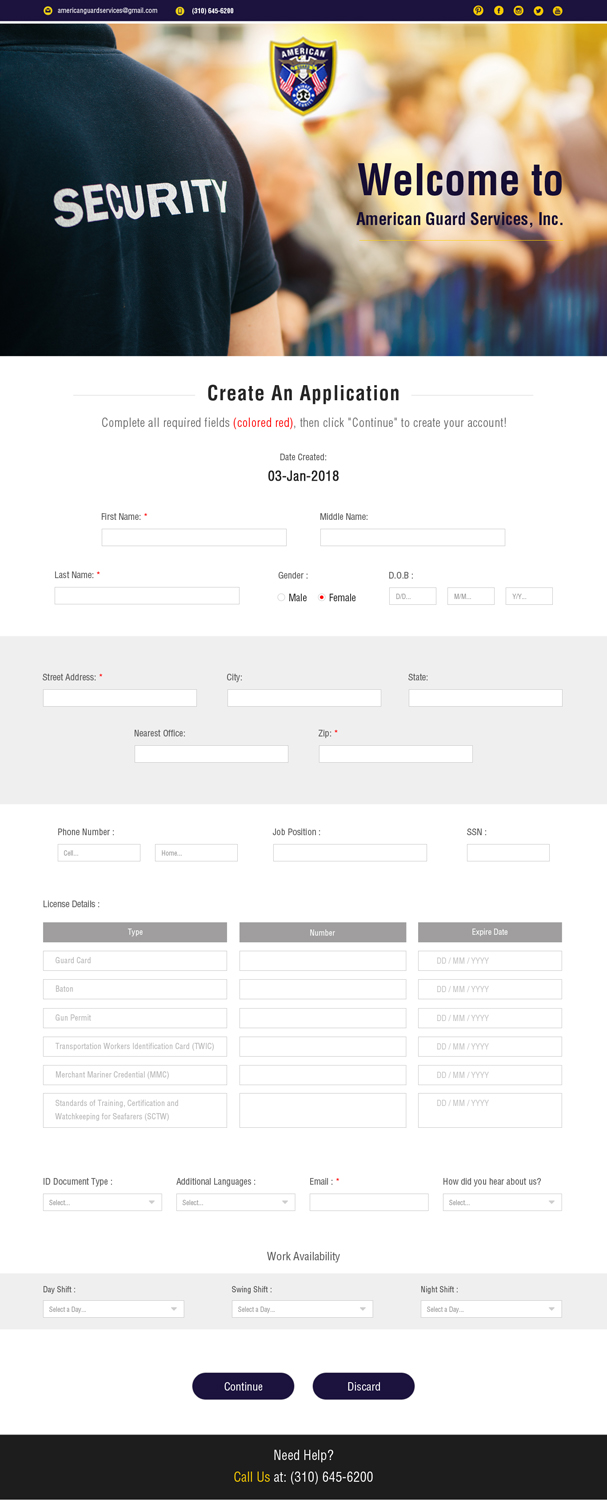Open the Swing Shift day selector
The width and height of the screenshot is (607, 1500).
(302, 1309)
